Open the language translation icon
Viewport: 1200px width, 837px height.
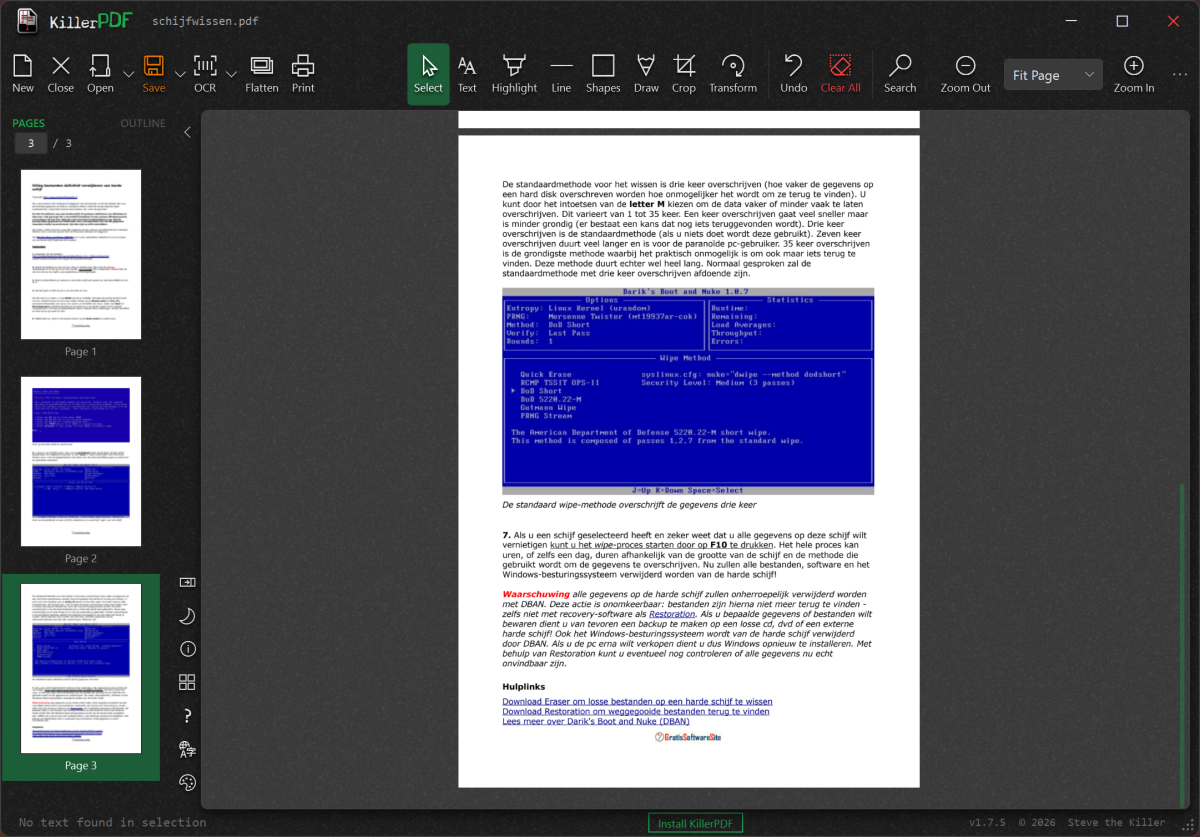pyautogui.click(x=187, y=749)
